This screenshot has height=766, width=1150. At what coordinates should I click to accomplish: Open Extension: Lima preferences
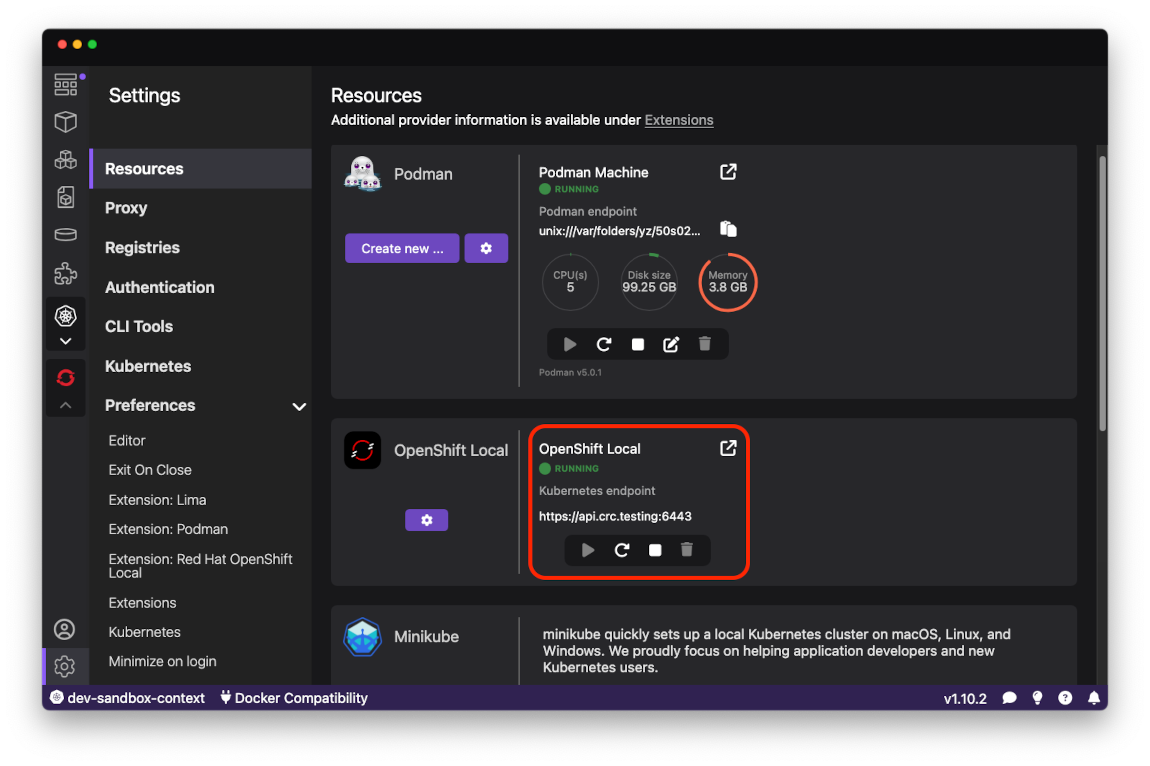[157, 500]
